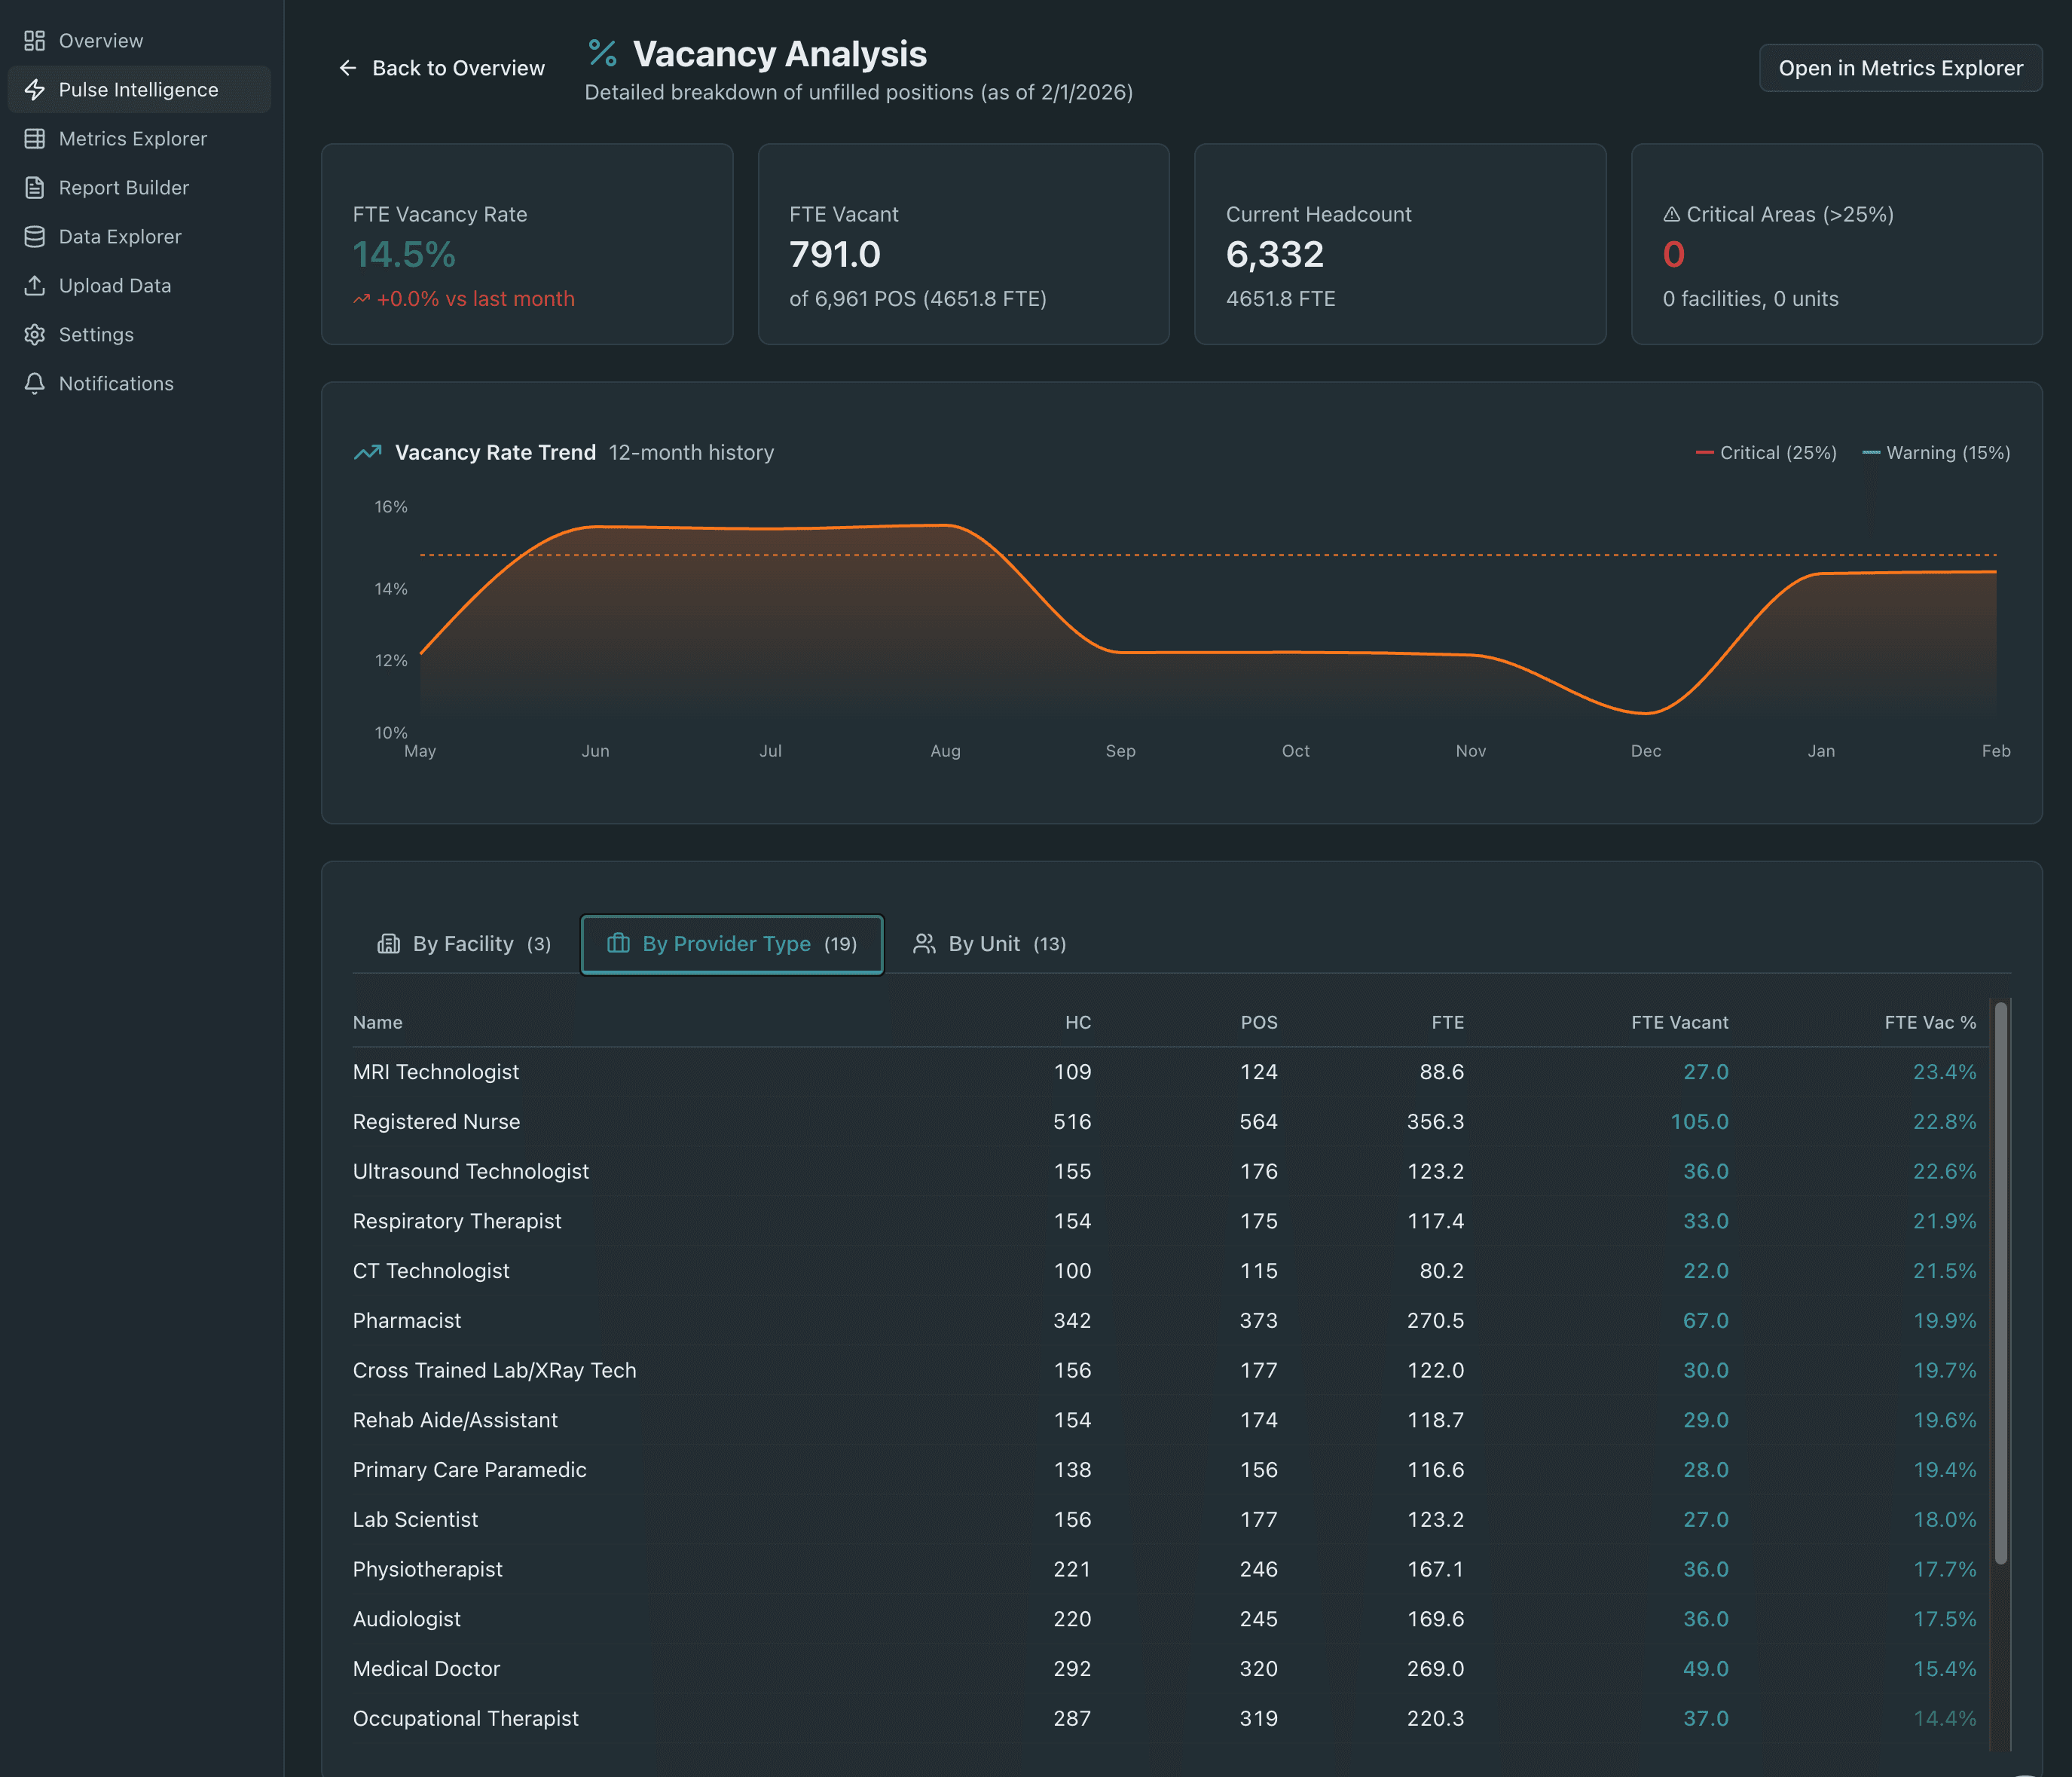Open Metrics Explorer via its grid icon
Screen dimensions: 2072x1777
[x=35, y=138]
